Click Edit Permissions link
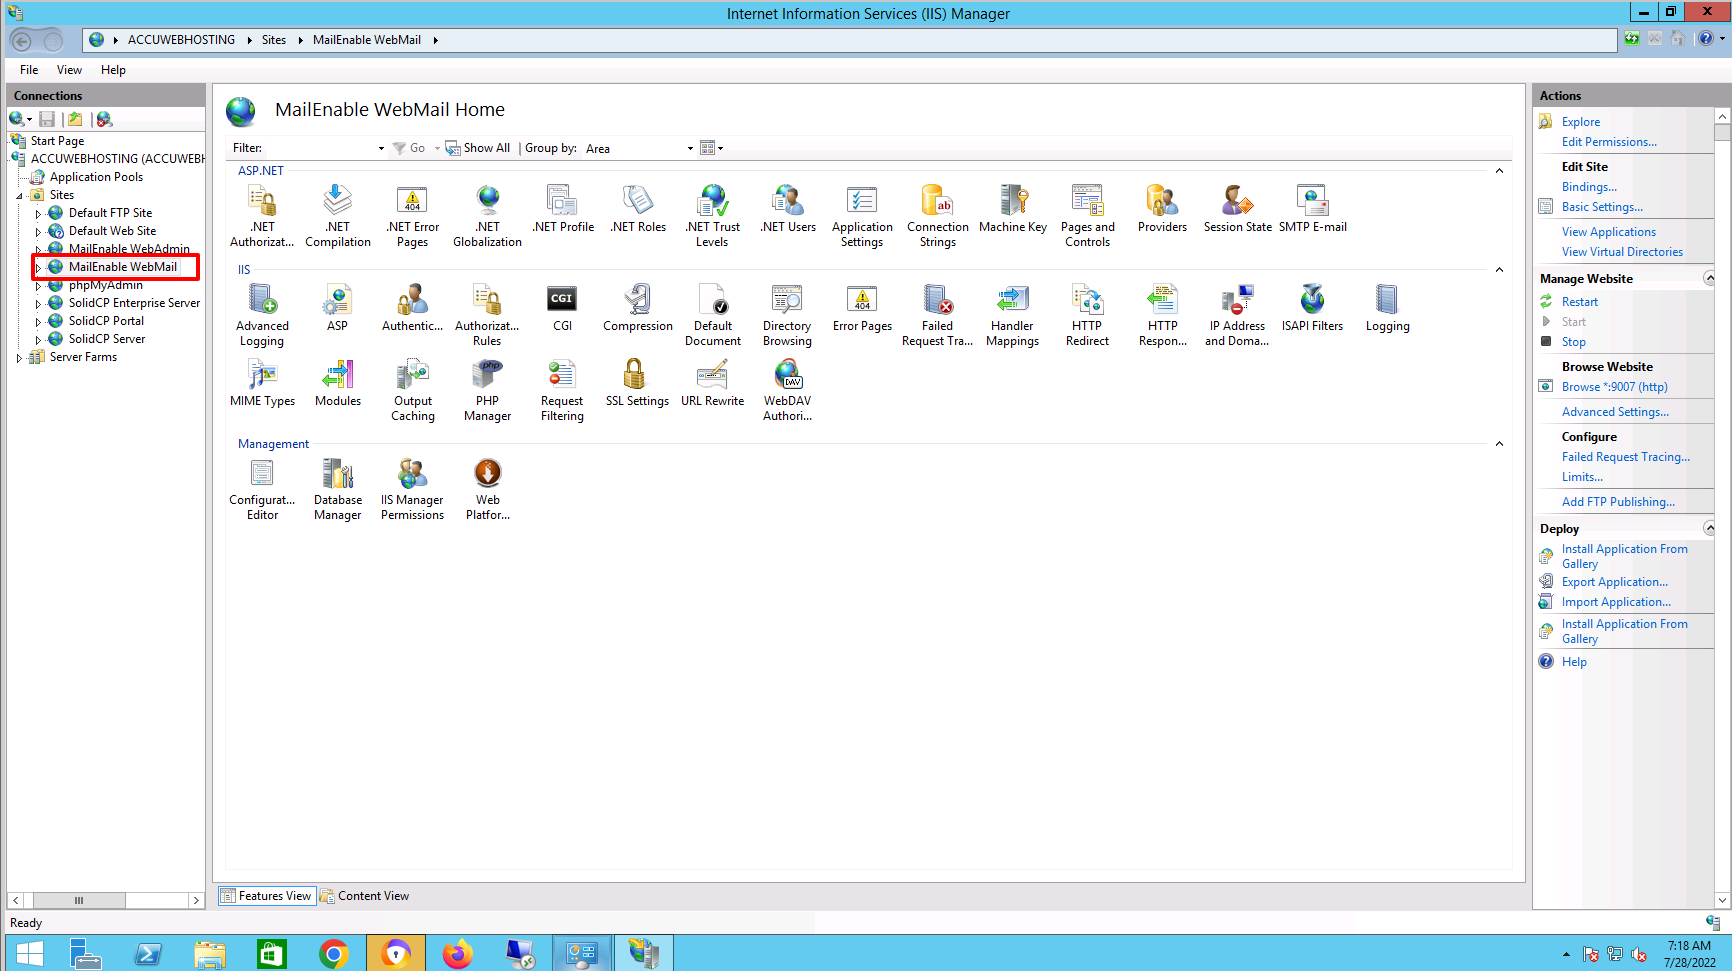The height and width of the screenshot is (971, 1732). click(x=1609, y=142)
